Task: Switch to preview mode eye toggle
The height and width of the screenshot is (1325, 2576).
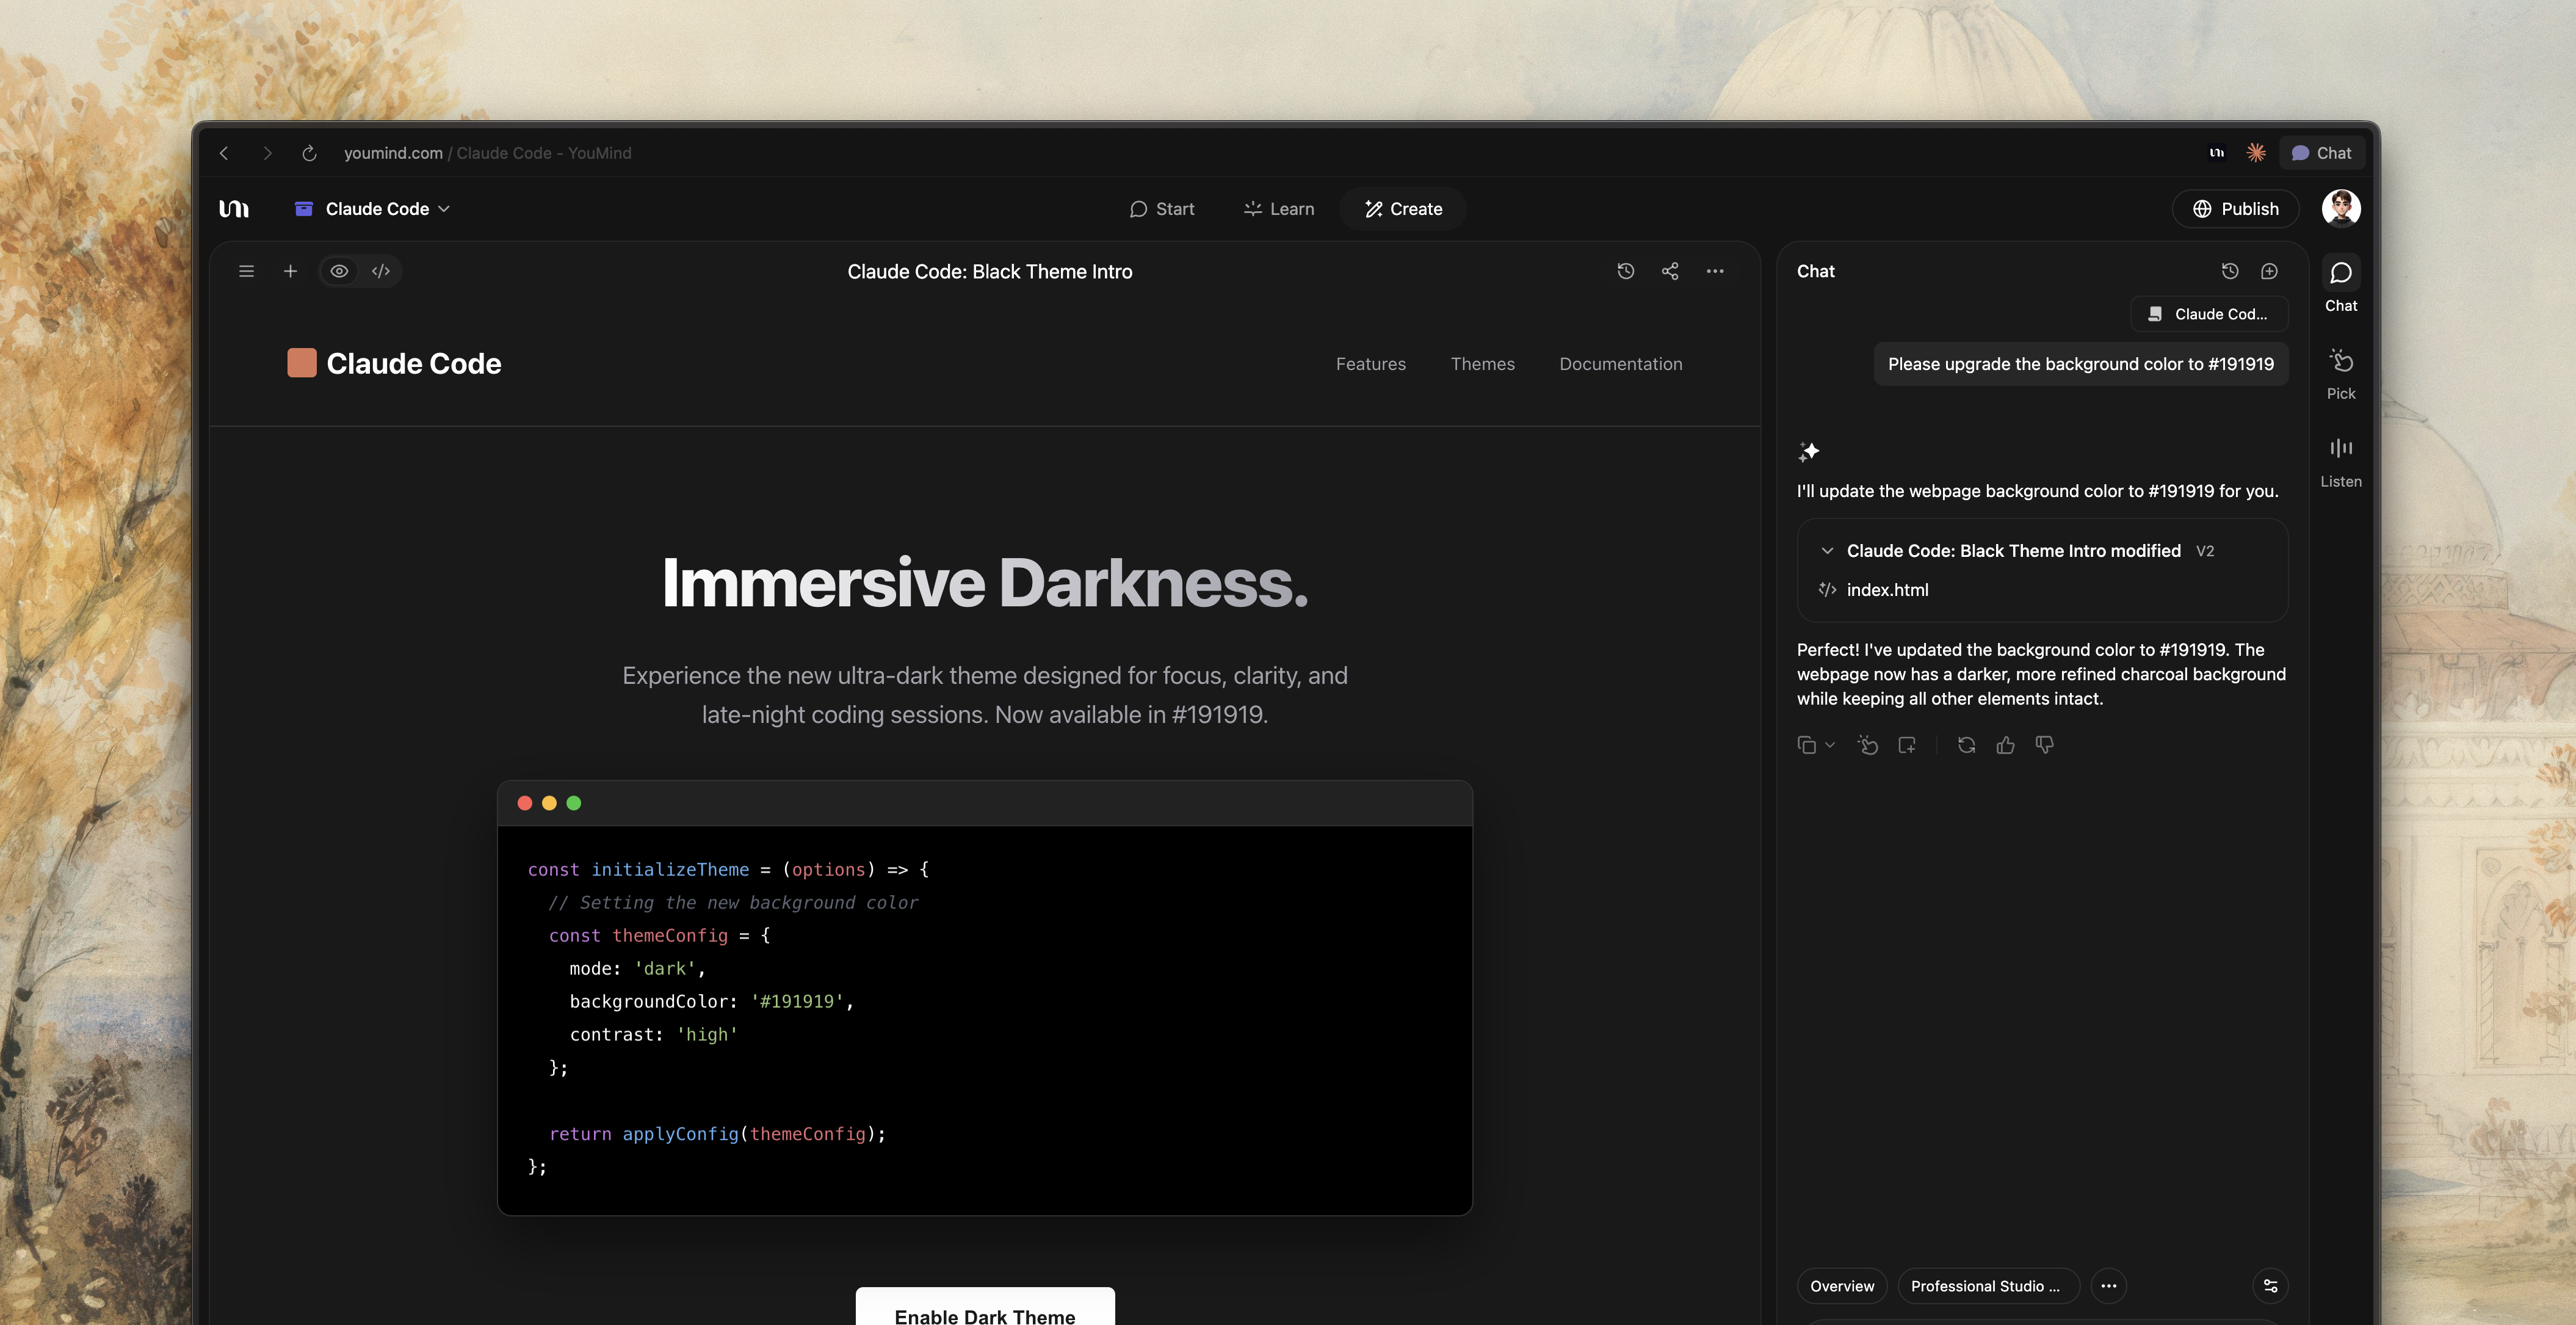Action: click(x=340, y=271)
